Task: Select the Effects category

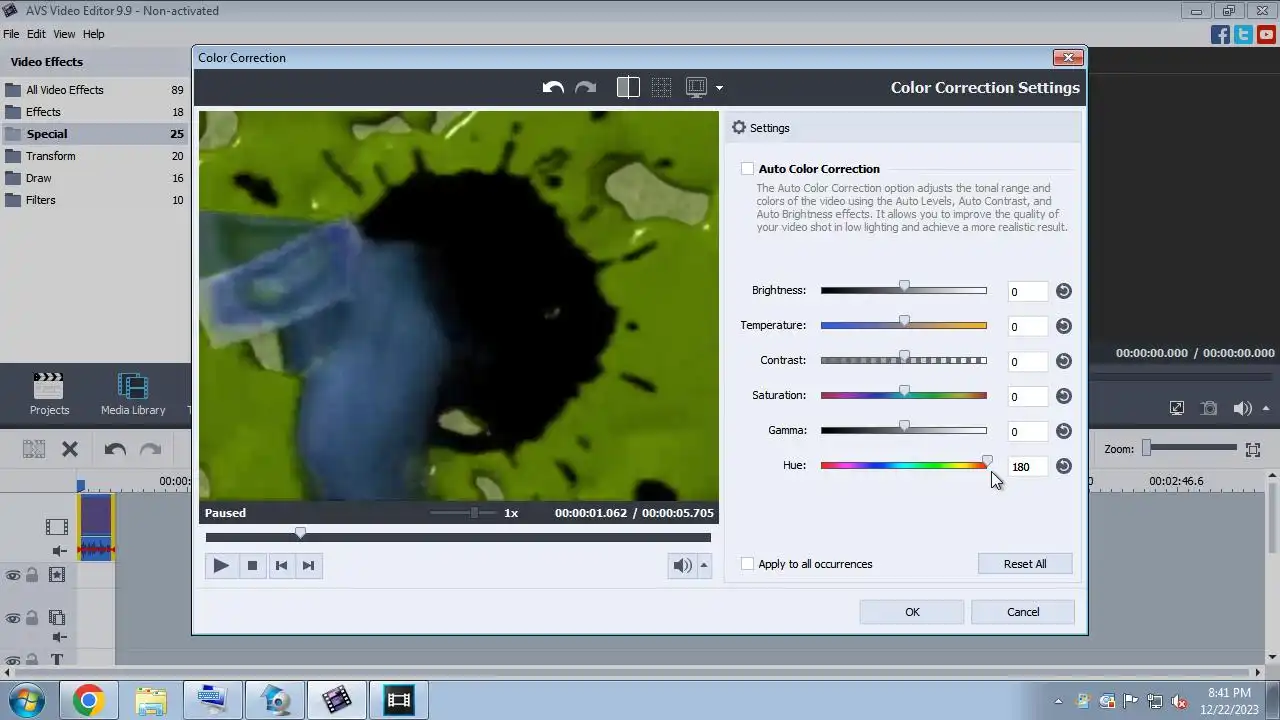Action: pos(94,112)
